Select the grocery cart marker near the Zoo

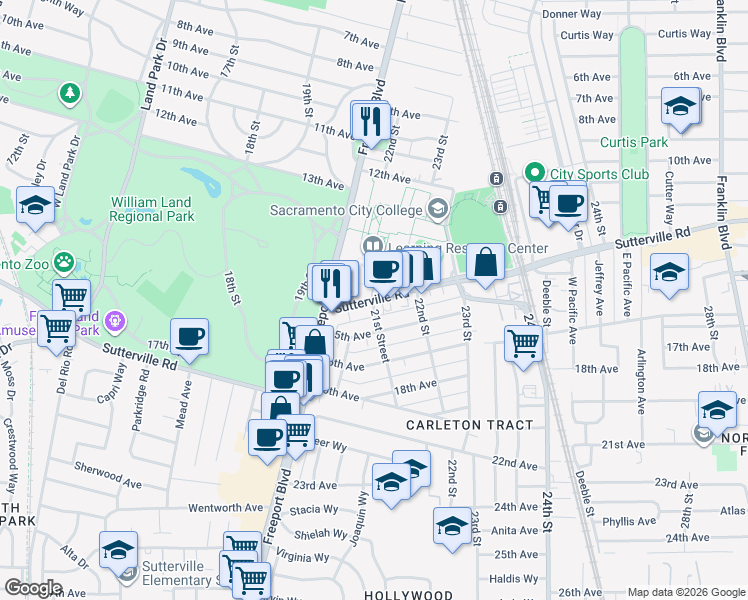click(71, 297)
